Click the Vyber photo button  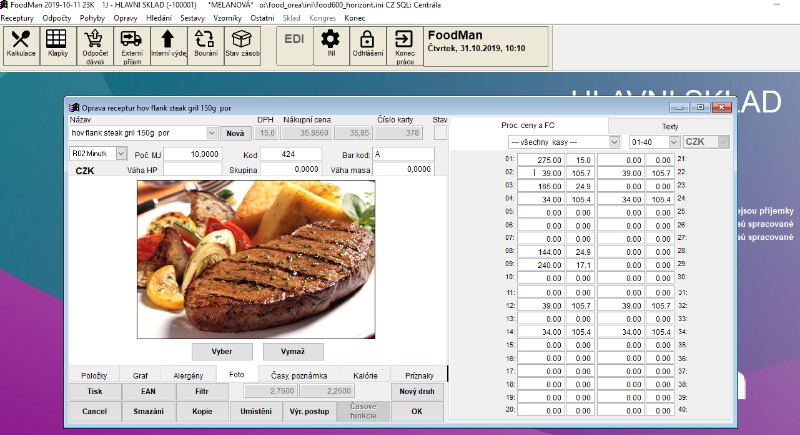(222, 351)
